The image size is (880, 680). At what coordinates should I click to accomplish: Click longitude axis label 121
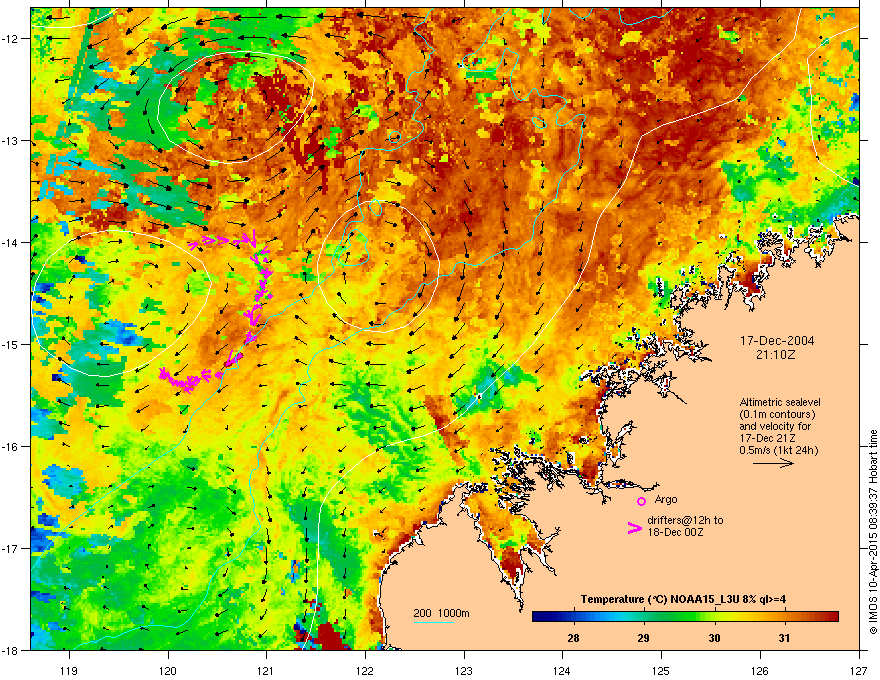tap(267, 670)
